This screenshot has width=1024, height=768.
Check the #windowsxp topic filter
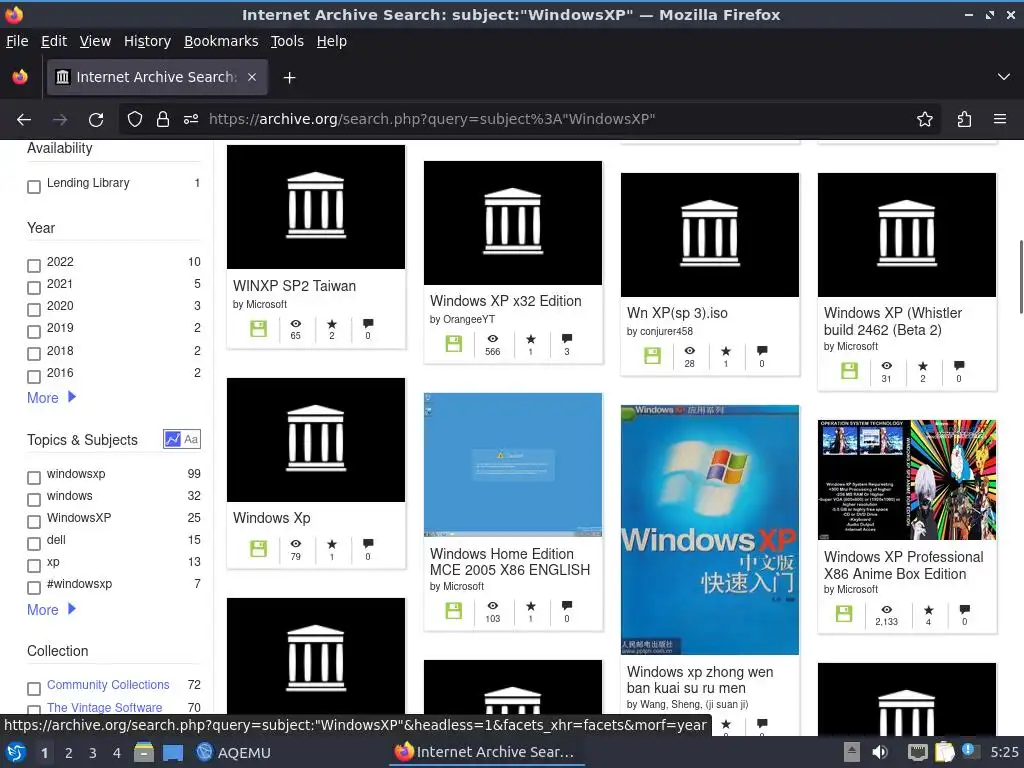tap(34, 588)
